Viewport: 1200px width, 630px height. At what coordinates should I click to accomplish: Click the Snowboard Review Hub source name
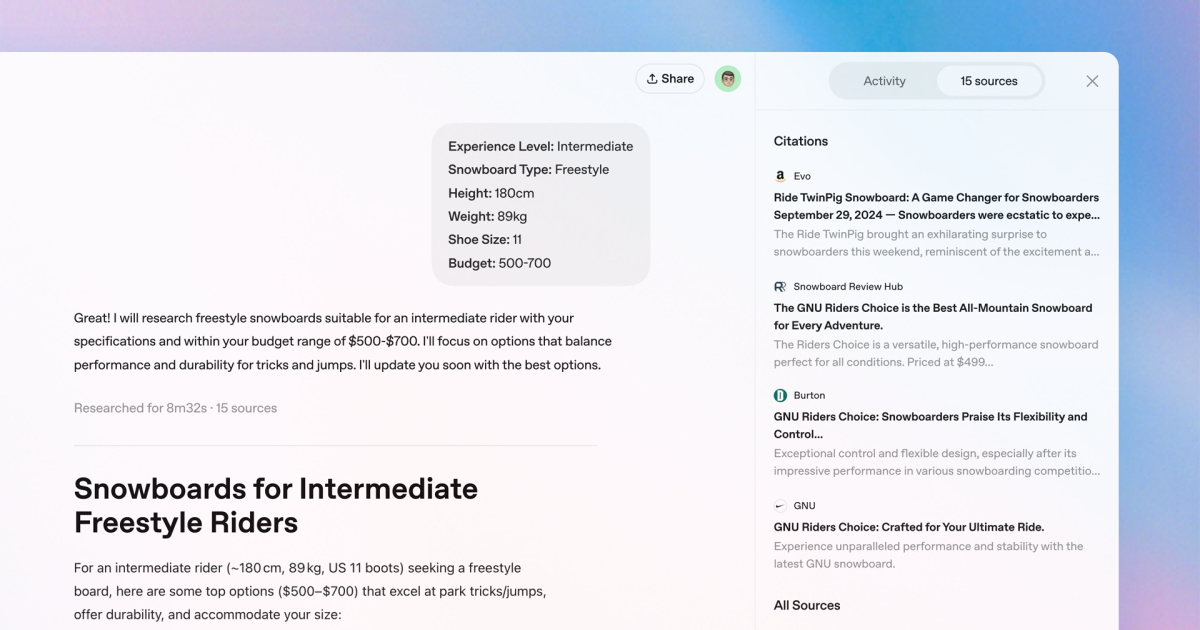coord(848,286)
